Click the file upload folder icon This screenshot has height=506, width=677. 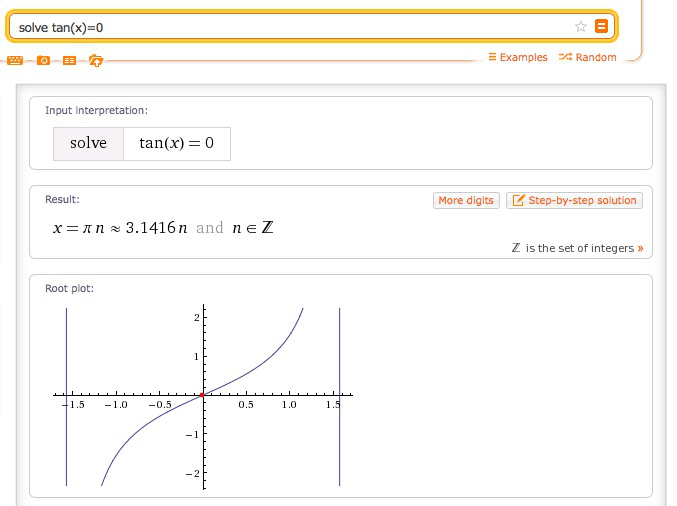[96, 61]
